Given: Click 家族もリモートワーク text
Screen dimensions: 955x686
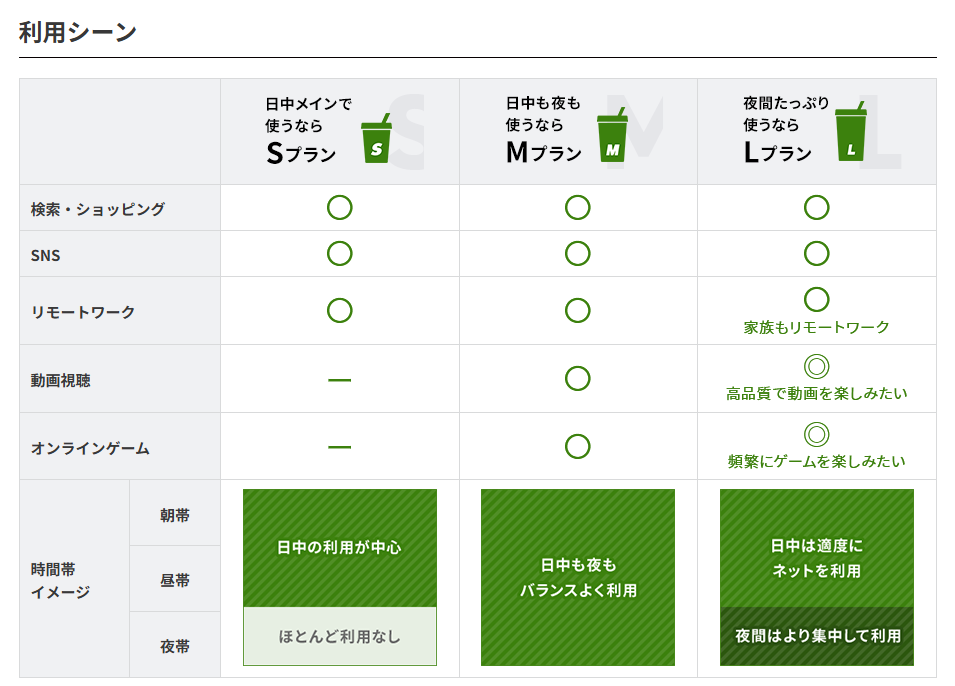Looking at the screenshot, I should (x=816, y=327).
